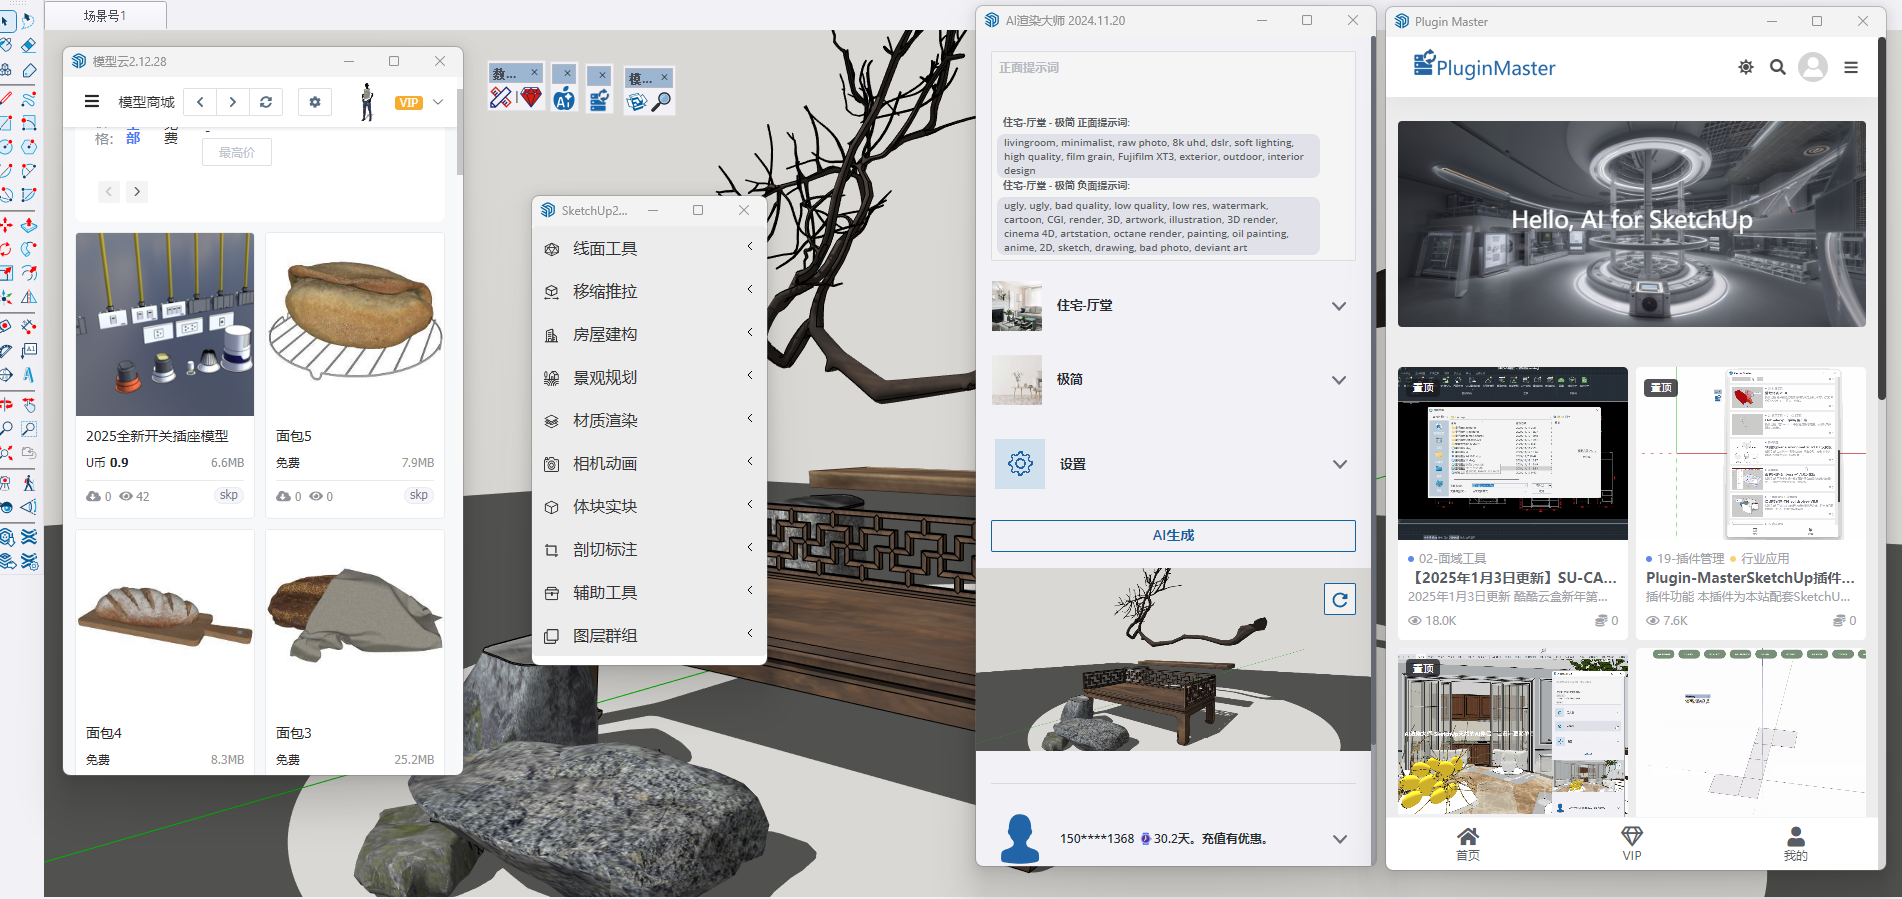Switch to the VIP tab in PluginMaster
Image resolution: width=1902 pixels, height=899 pixels.
pos(1631,843)
